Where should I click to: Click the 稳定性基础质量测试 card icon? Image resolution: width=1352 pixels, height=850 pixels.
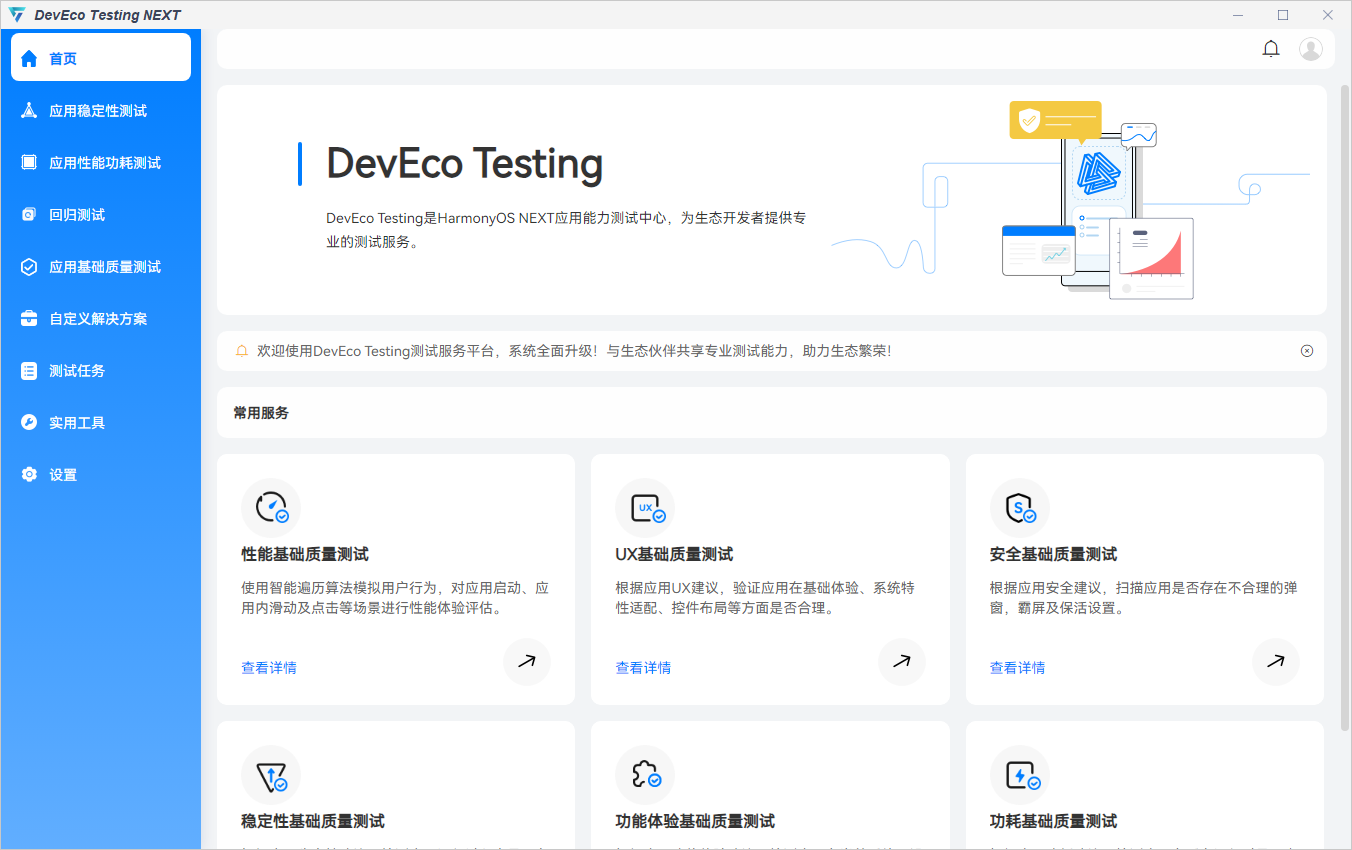coord(271,775)
